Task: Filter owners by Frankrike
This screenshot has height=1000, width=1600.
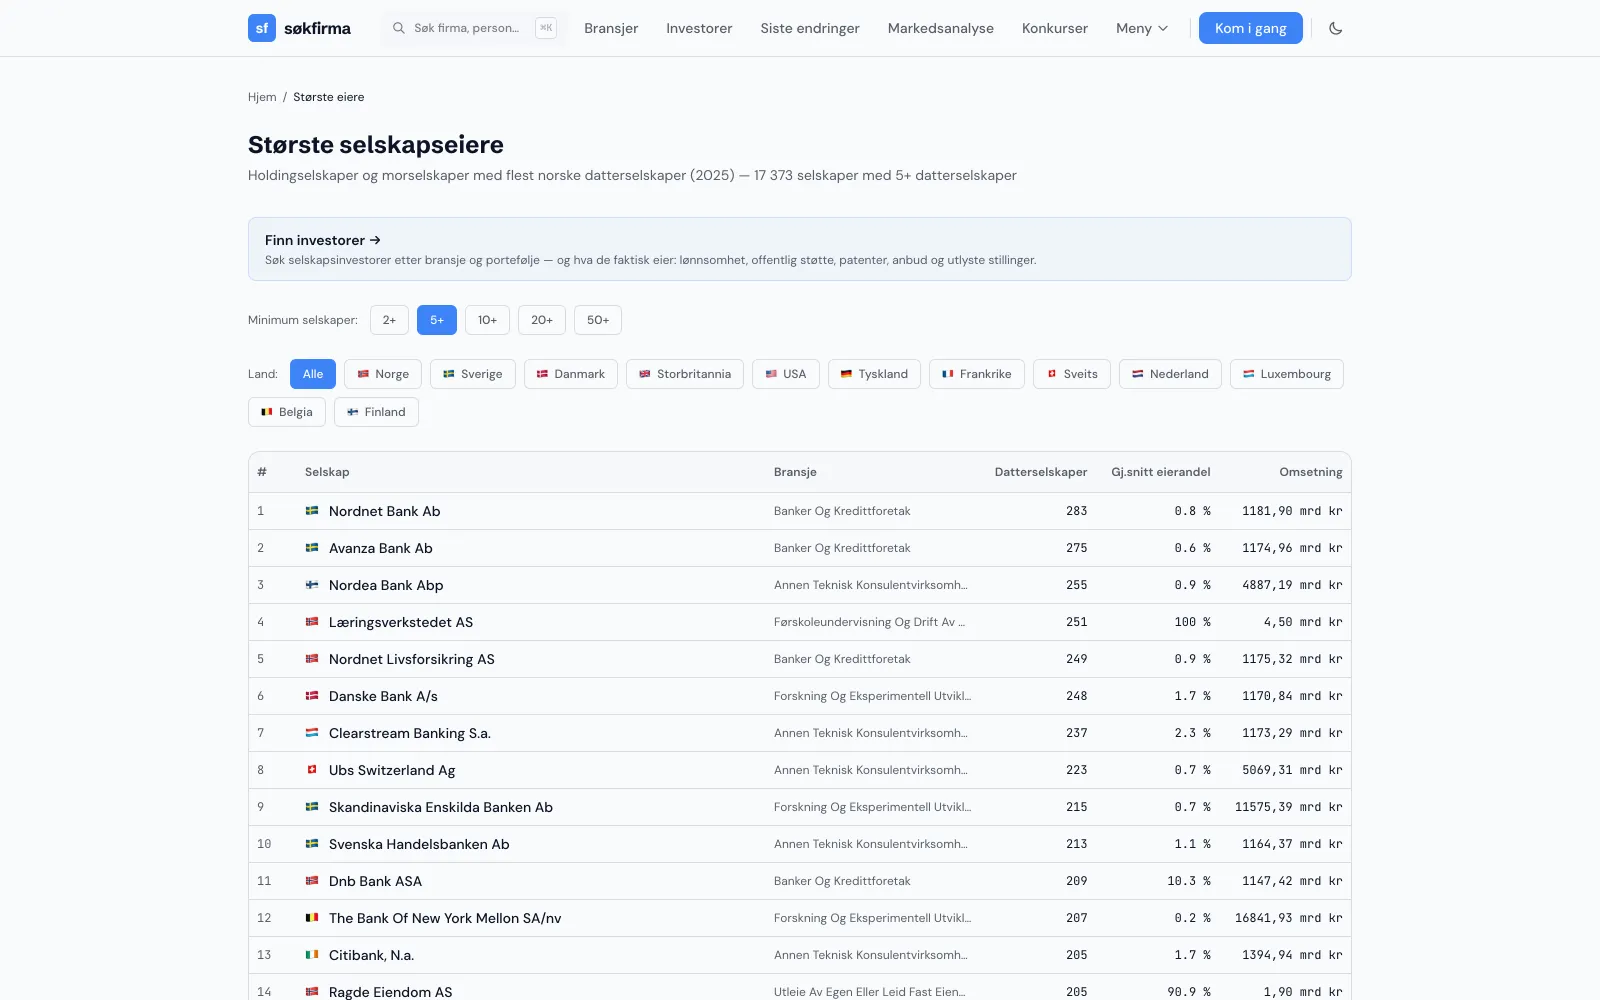Action: 977,374
